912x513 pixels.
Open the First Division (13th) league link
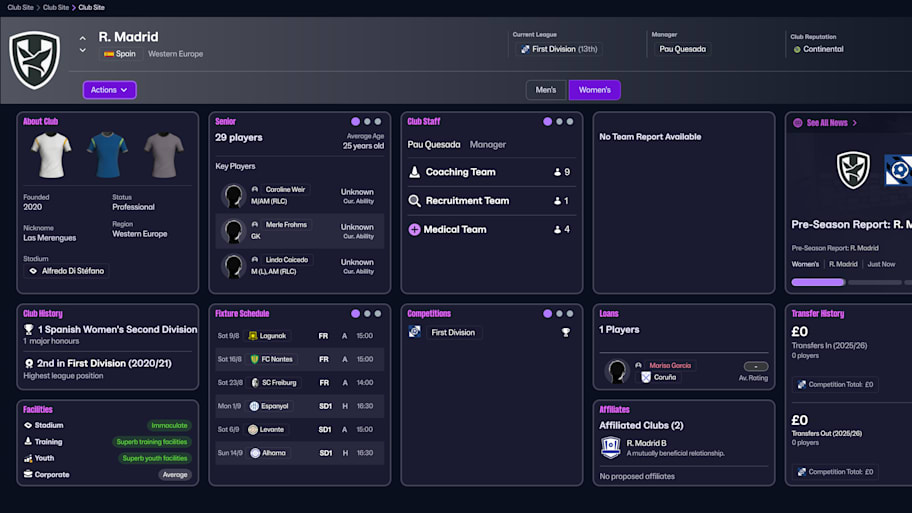[560, 49]
